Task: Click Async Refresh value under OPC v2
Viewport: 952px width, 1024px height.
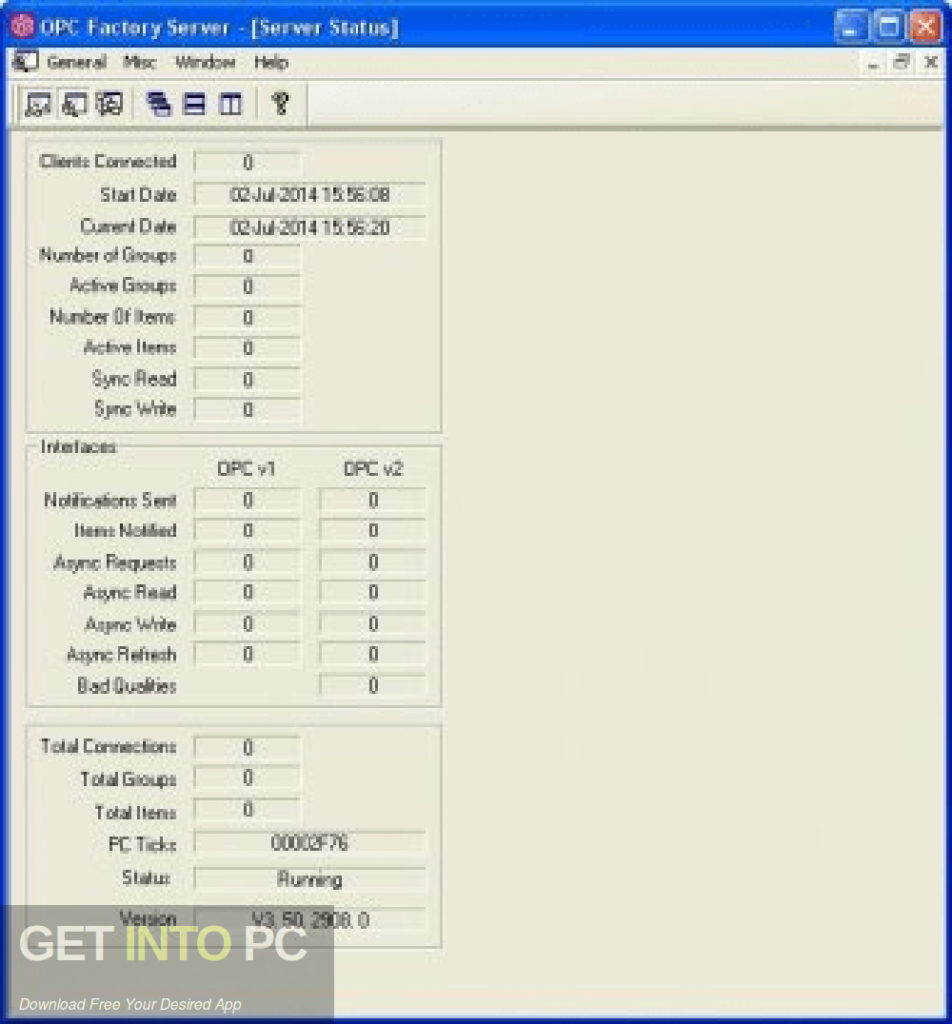Action: click(x=373, y=654)
